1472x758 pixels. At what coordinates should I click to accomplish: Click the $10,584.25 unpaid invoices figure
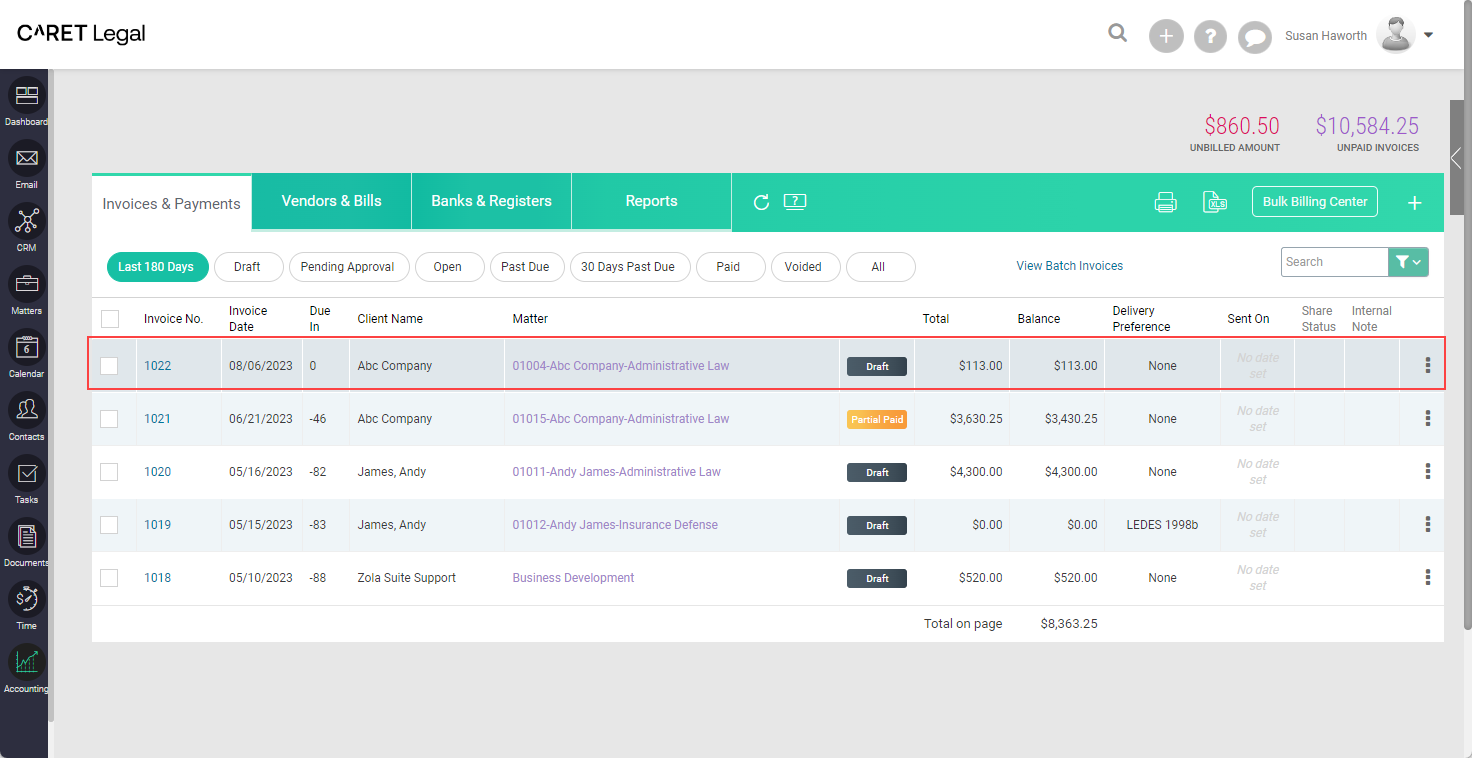pos(1367,126)
